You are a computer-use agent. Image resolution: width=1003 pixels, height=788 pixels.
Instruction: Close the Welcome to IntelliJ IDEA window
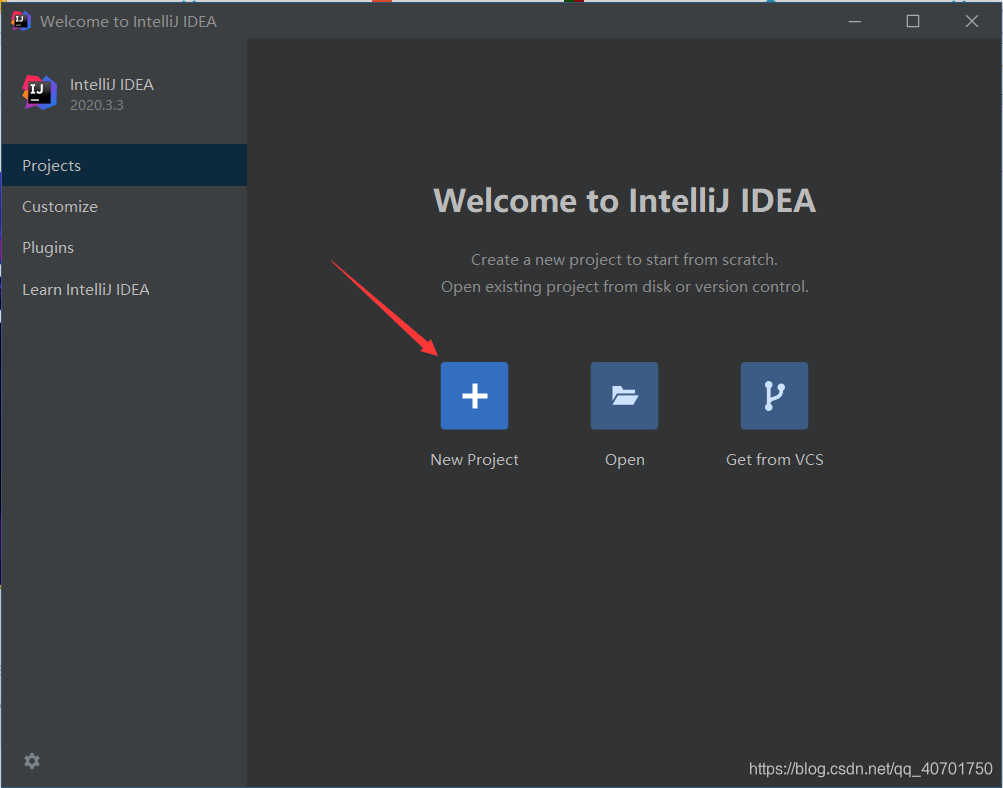972,21
